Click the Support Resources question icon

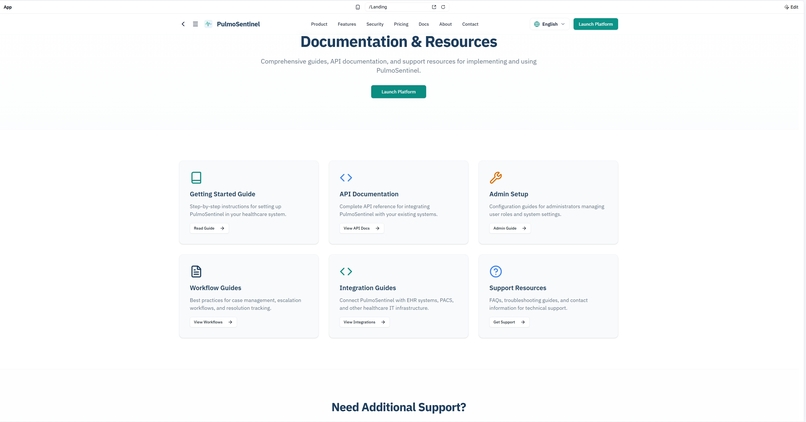(x=496, y=271)
